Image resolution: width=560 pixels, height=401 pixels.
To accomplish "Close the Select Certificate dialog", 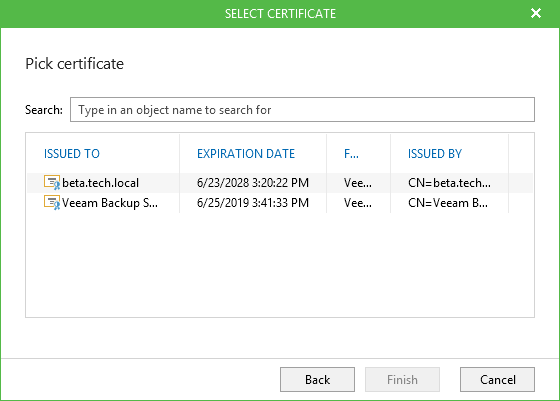I will [536, 13].
